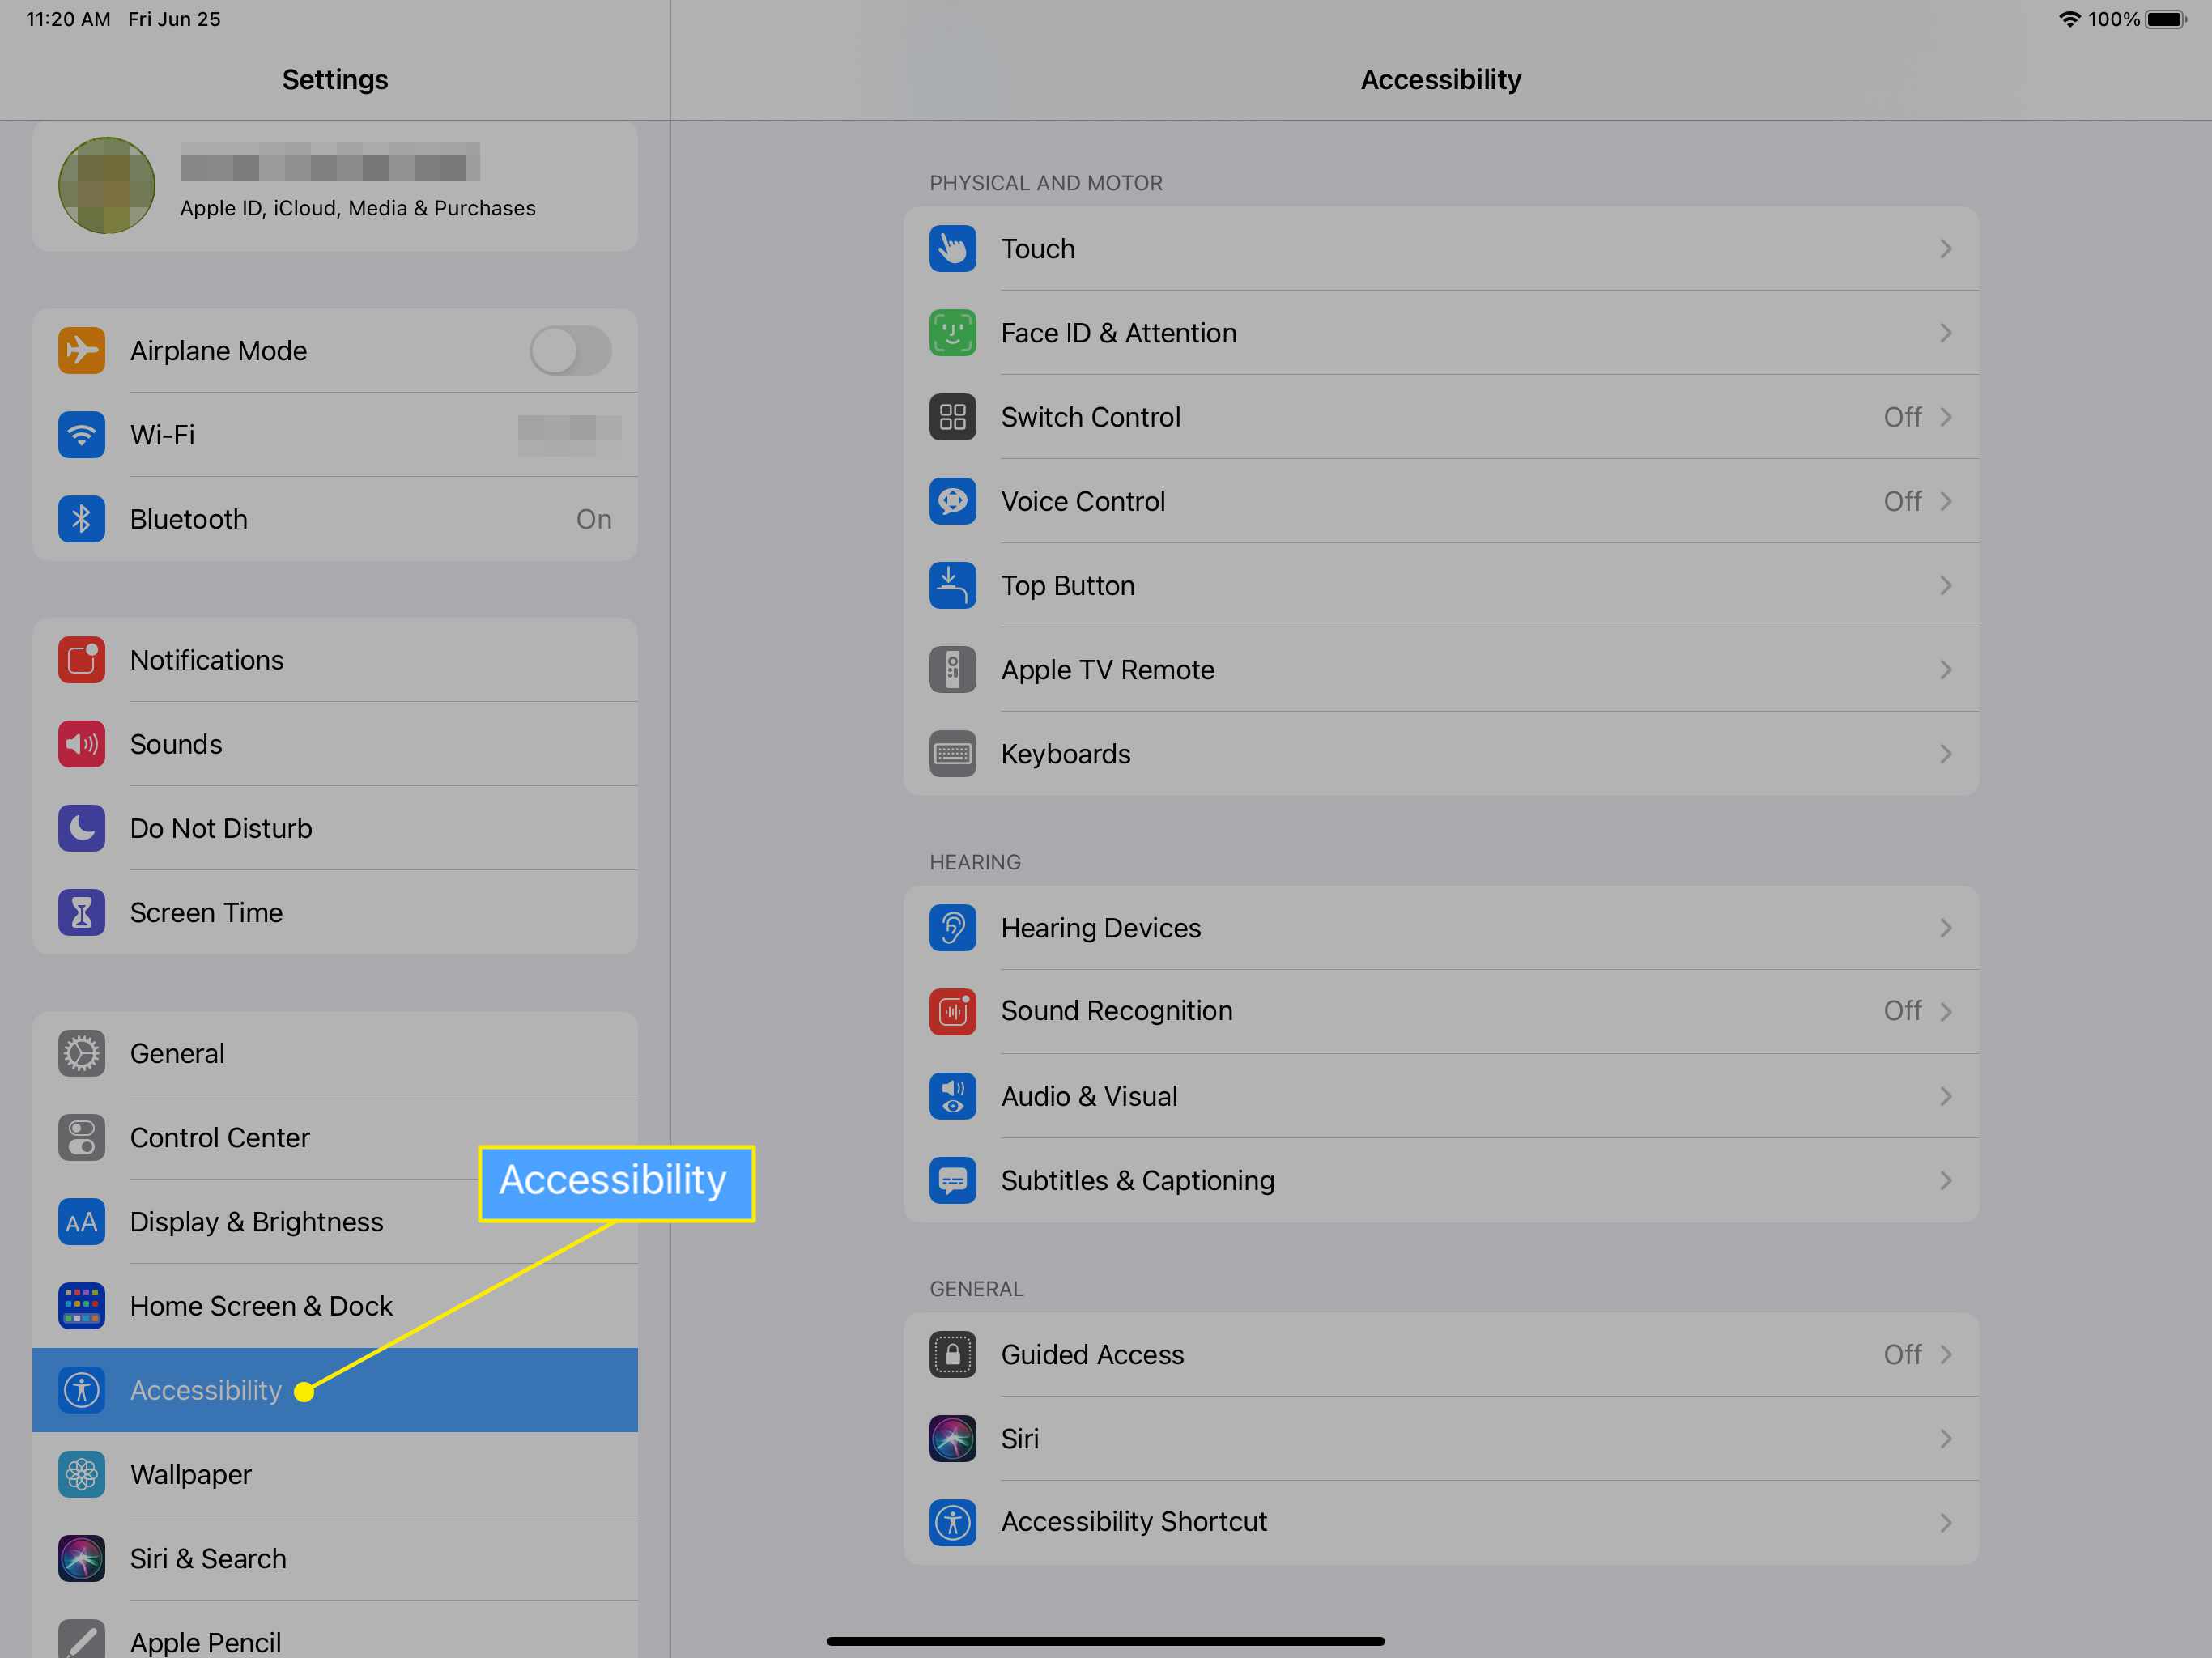Expand Hearing Devices chevron

(x=1945, y=927)
